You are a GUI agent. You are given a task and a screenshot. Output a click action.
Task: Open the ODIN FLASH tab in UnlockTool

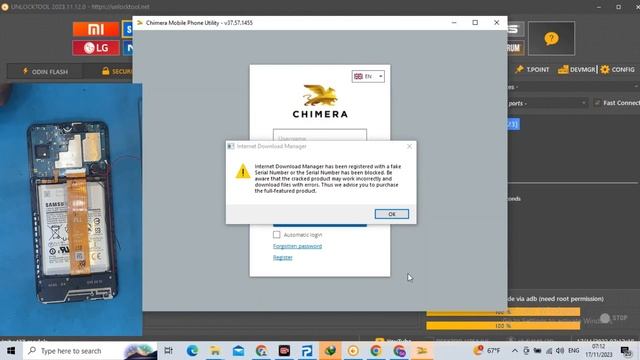coord(45,71)
